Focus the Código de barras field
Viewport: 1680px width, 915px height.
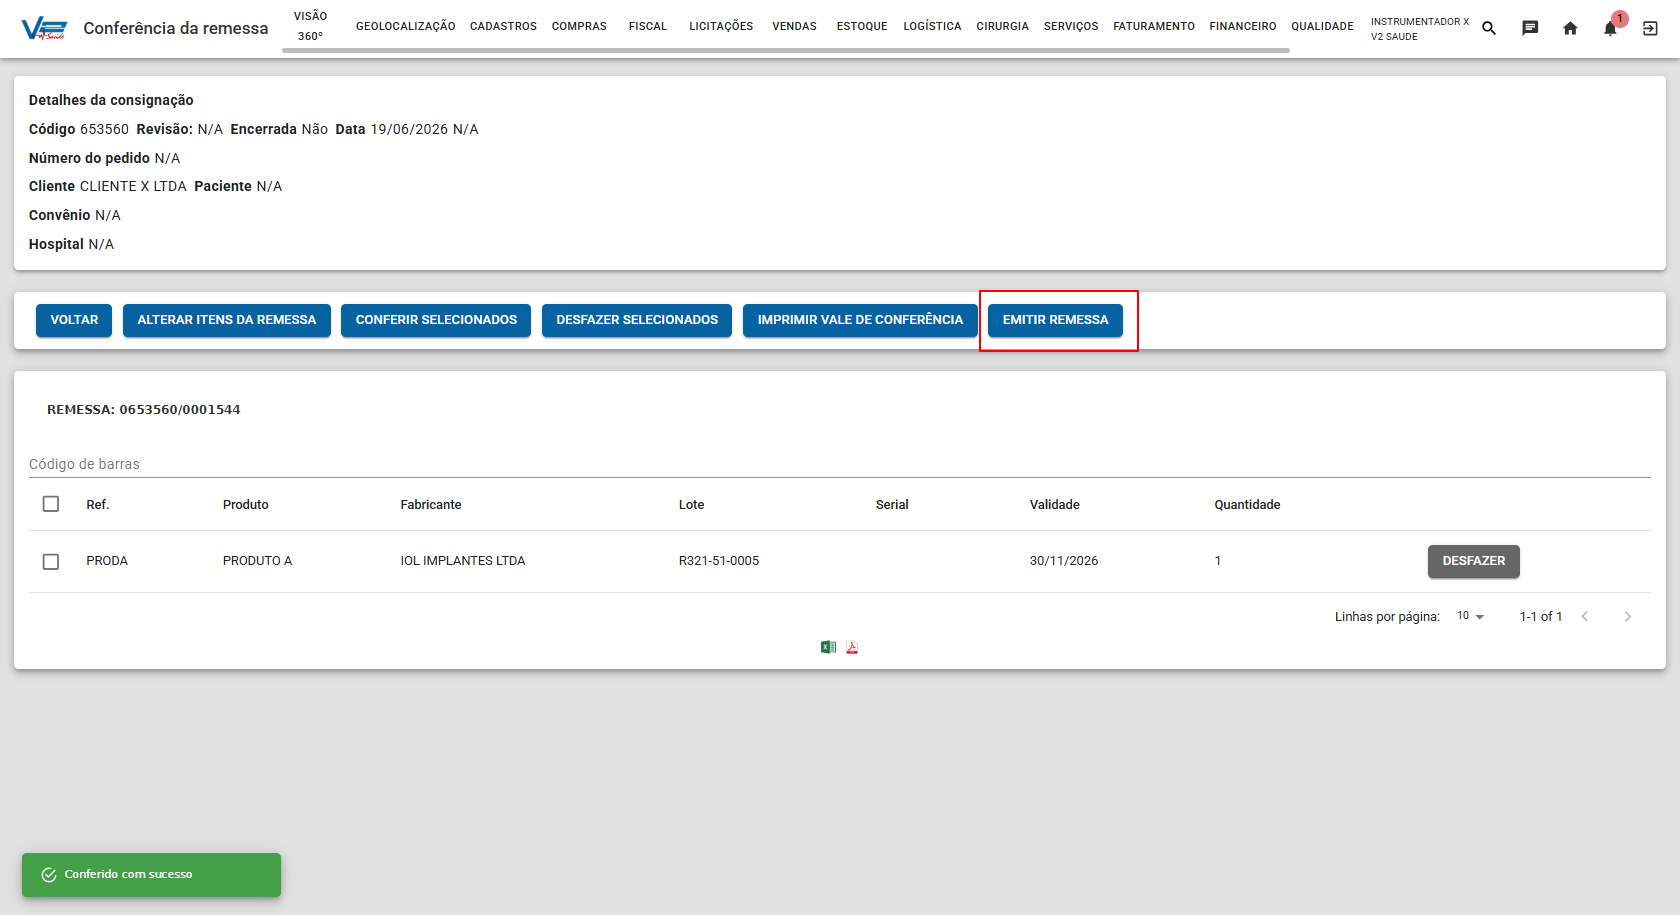click(840, 464)
